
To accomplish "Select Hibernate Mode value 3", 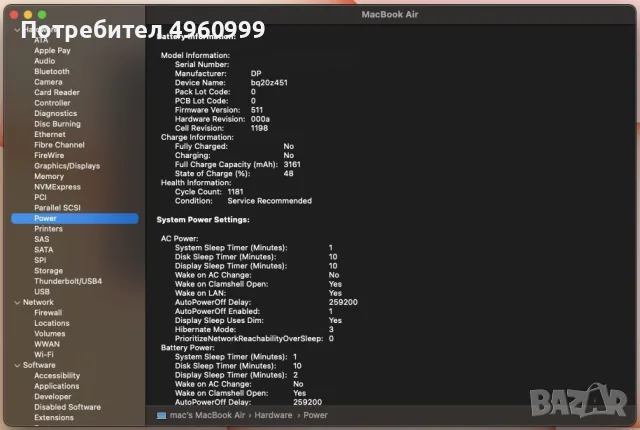I will [x=331, y=329].
